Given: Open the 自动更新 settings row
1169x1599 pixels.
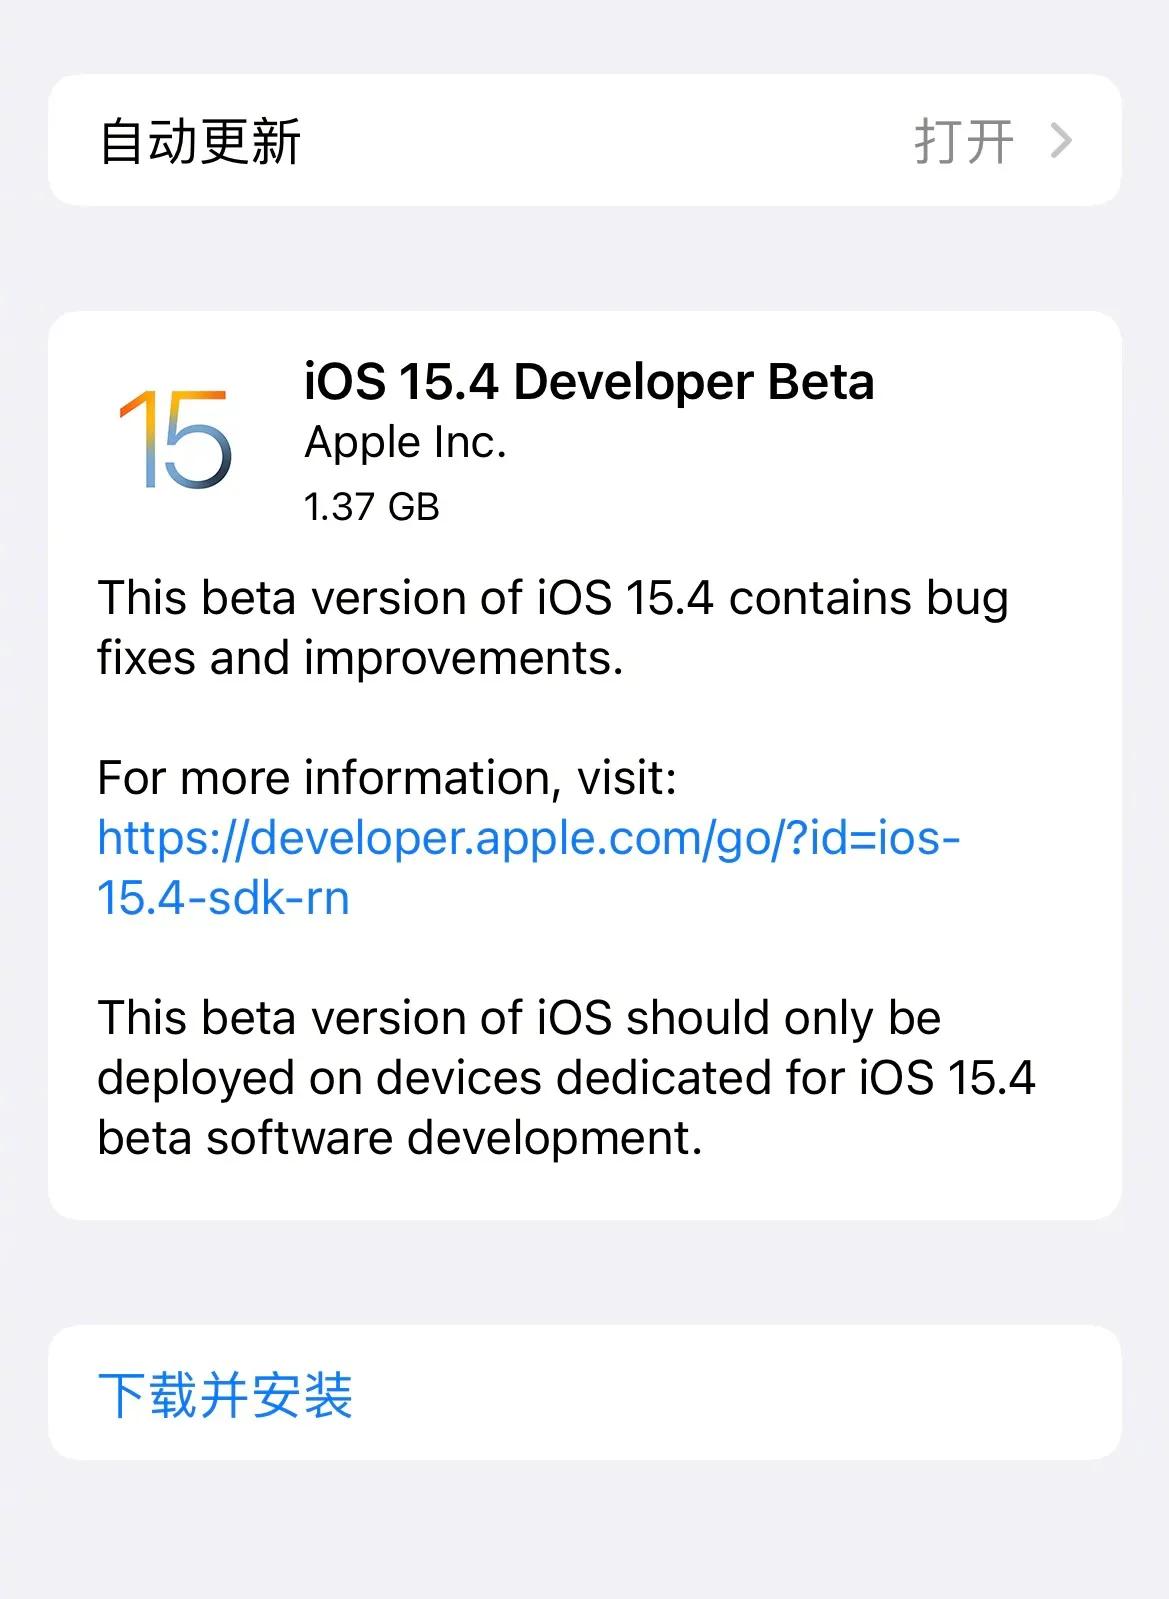Looking at the screenshot, I should (584, 140).
